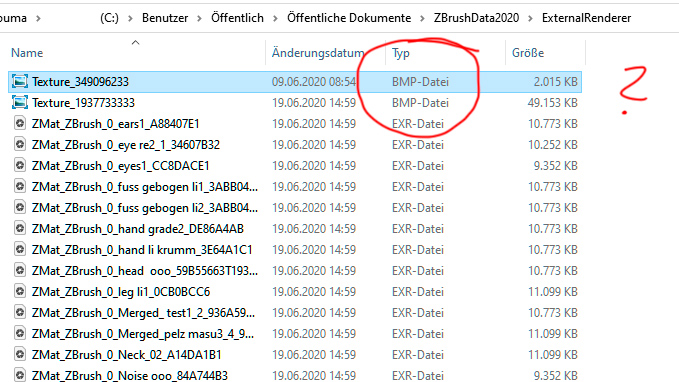Toggle sort direction arrow above Name
The width and height of the screenshot is (679, 382).
click(x=136, y=42)
